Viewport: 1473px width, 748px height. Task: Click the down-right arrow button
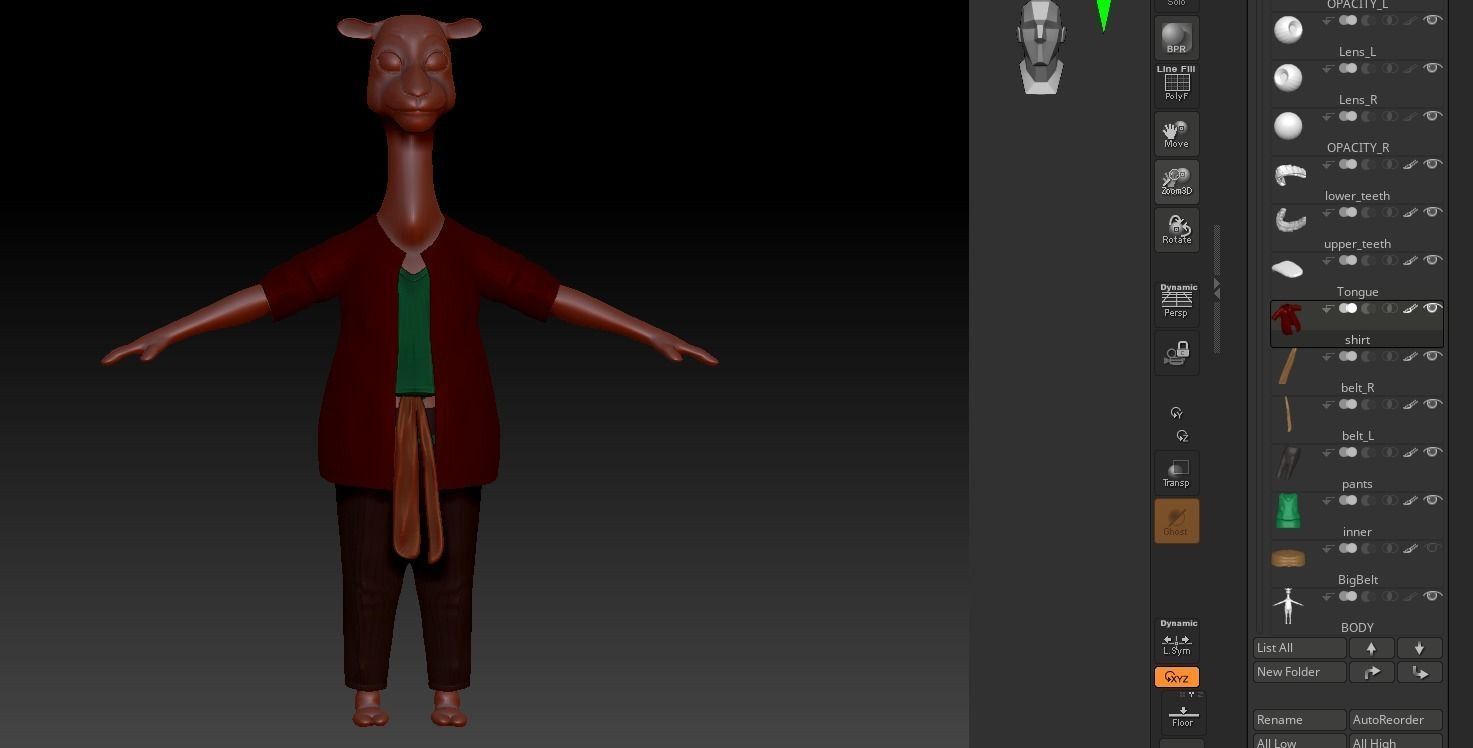click(1419, 672)
